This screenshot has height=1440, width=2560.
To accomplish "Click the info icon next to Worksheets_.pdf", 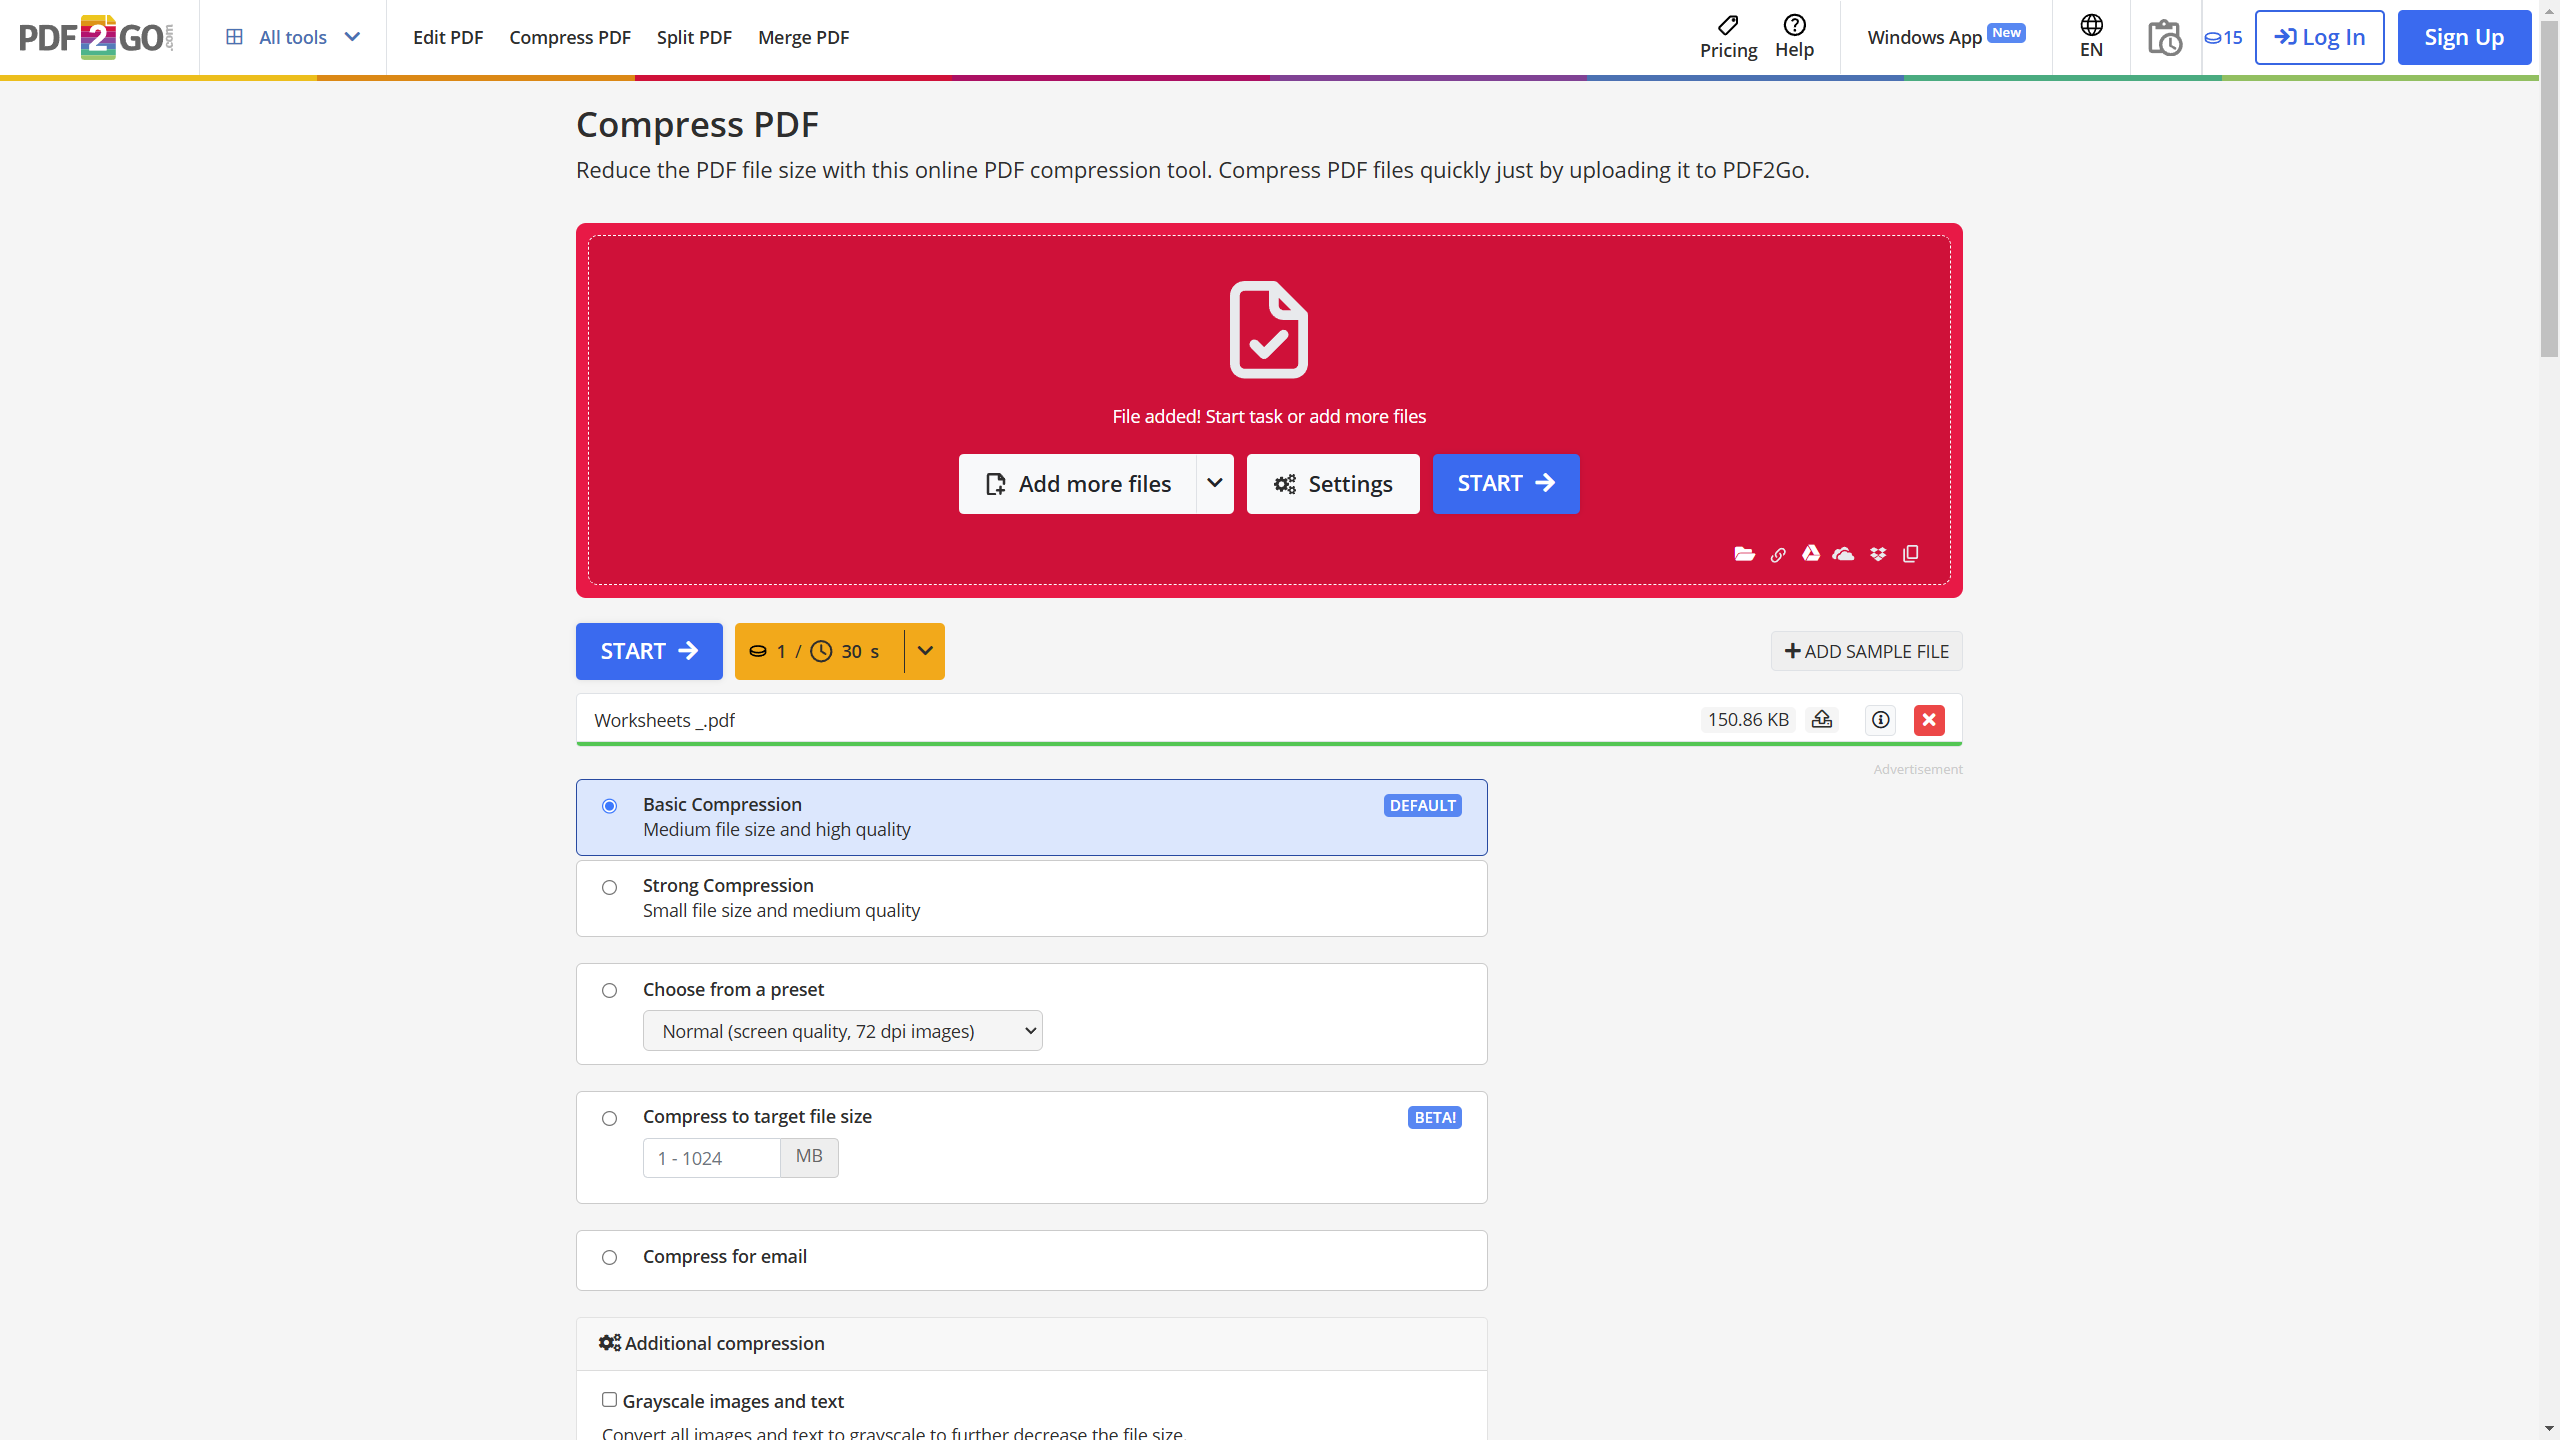I will (x=1880, y=719).
